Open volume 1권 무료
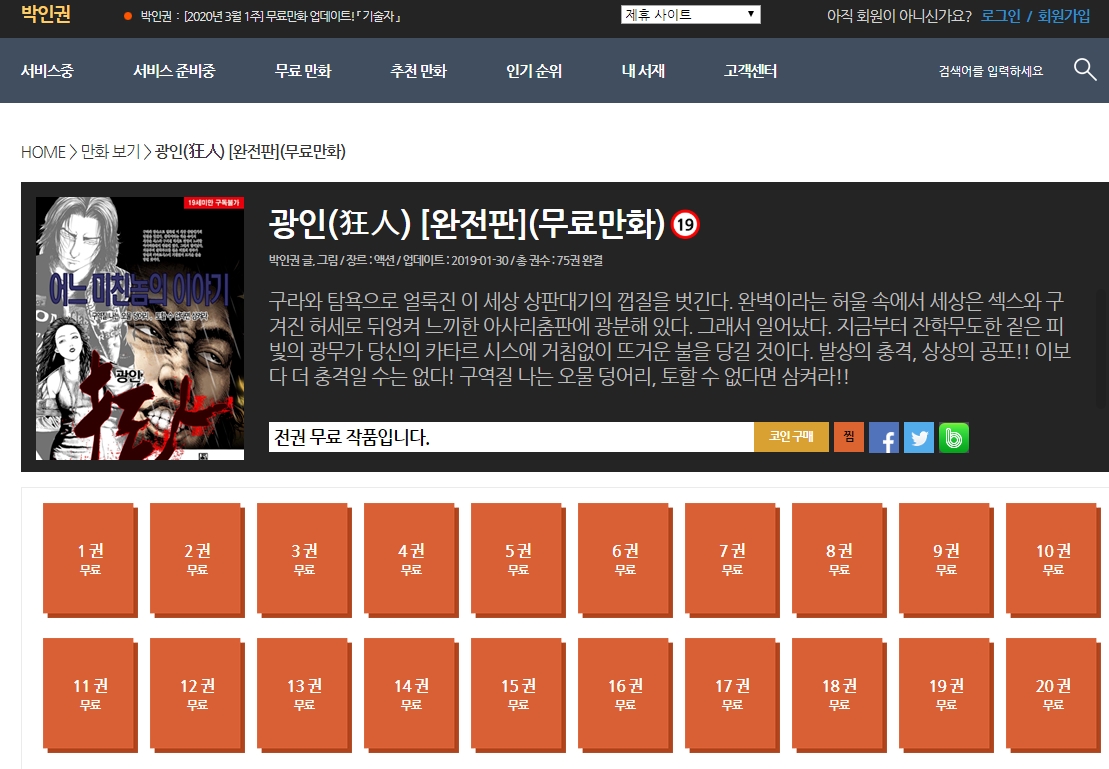Image resolution: width=1109 pixels, height=769 pixels. tap(90, 559)
